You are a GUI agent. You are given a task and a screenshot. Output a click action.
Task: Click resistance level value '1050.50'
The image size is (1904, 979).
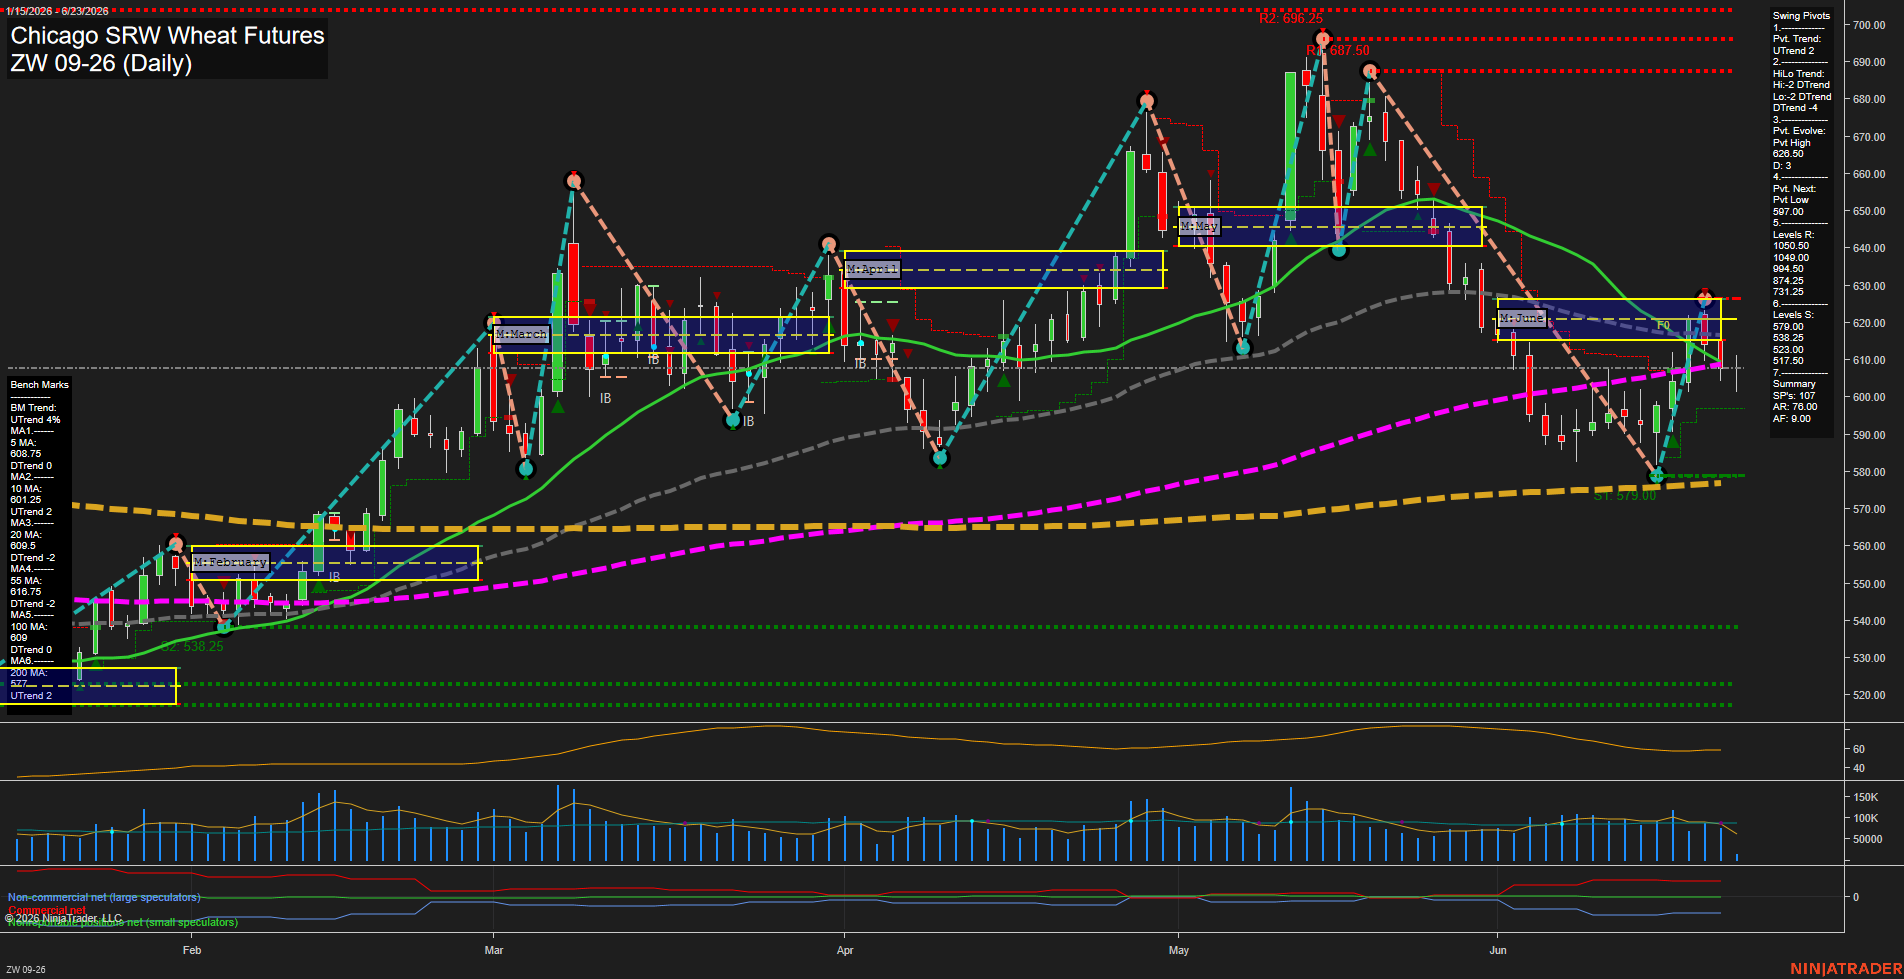[1790, 246]
